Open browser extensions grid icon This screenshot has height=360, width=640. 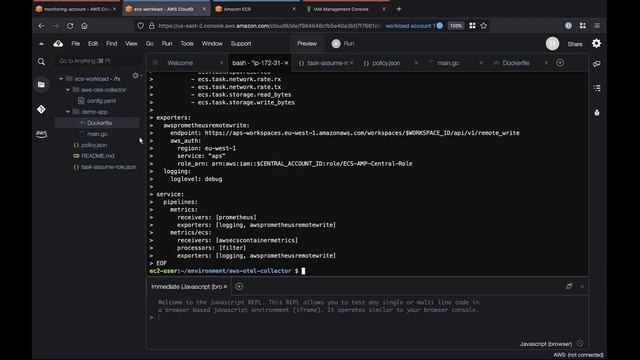tap(582, 26)
